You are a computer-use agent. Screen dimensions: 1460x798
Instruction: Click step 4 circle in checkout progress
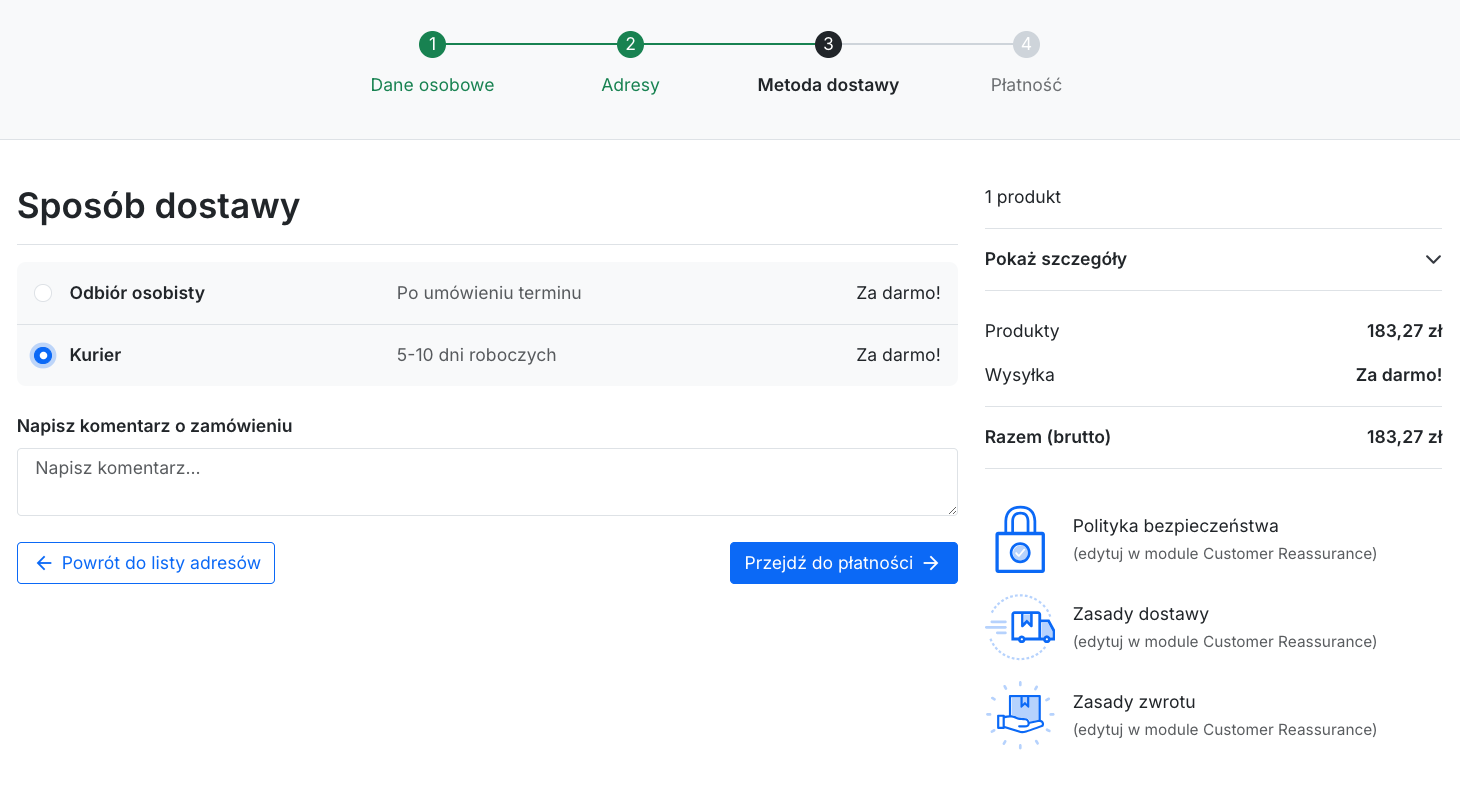click(1026, 44)
